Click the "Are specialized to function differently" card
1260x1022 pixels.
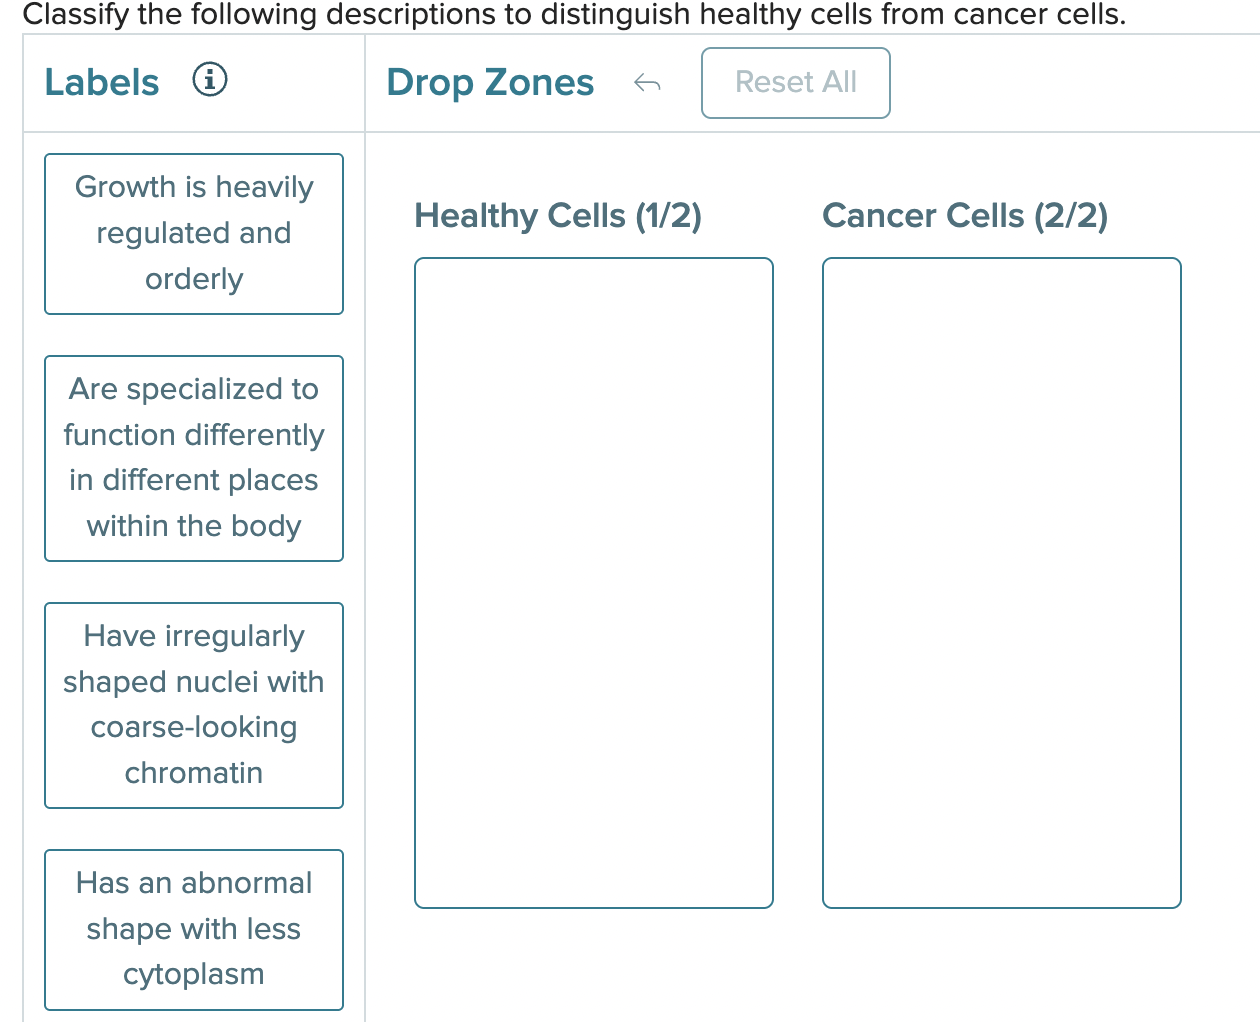(193, 457)
